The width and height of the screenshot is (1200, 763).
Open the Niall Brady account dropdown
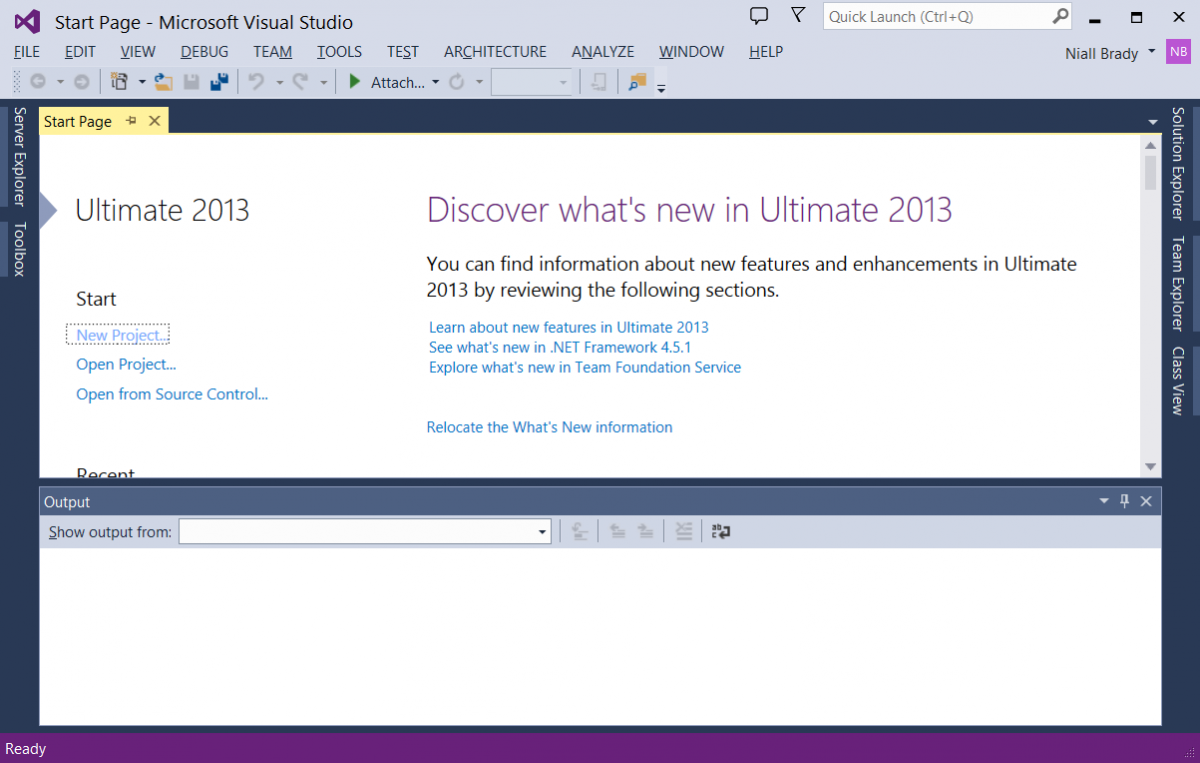(1152, 51)
